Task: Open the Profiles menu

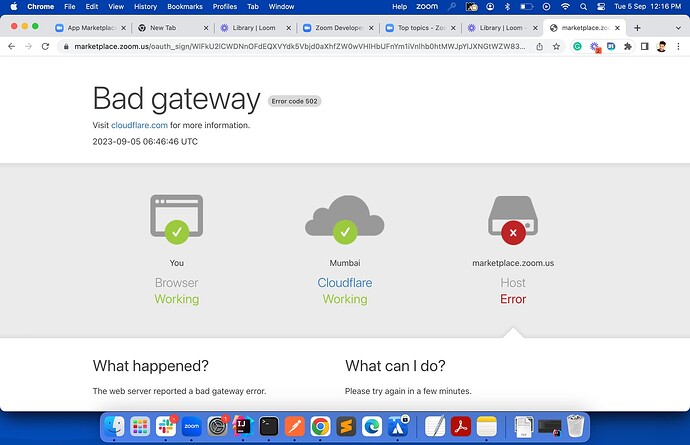Action: (225, 7)
